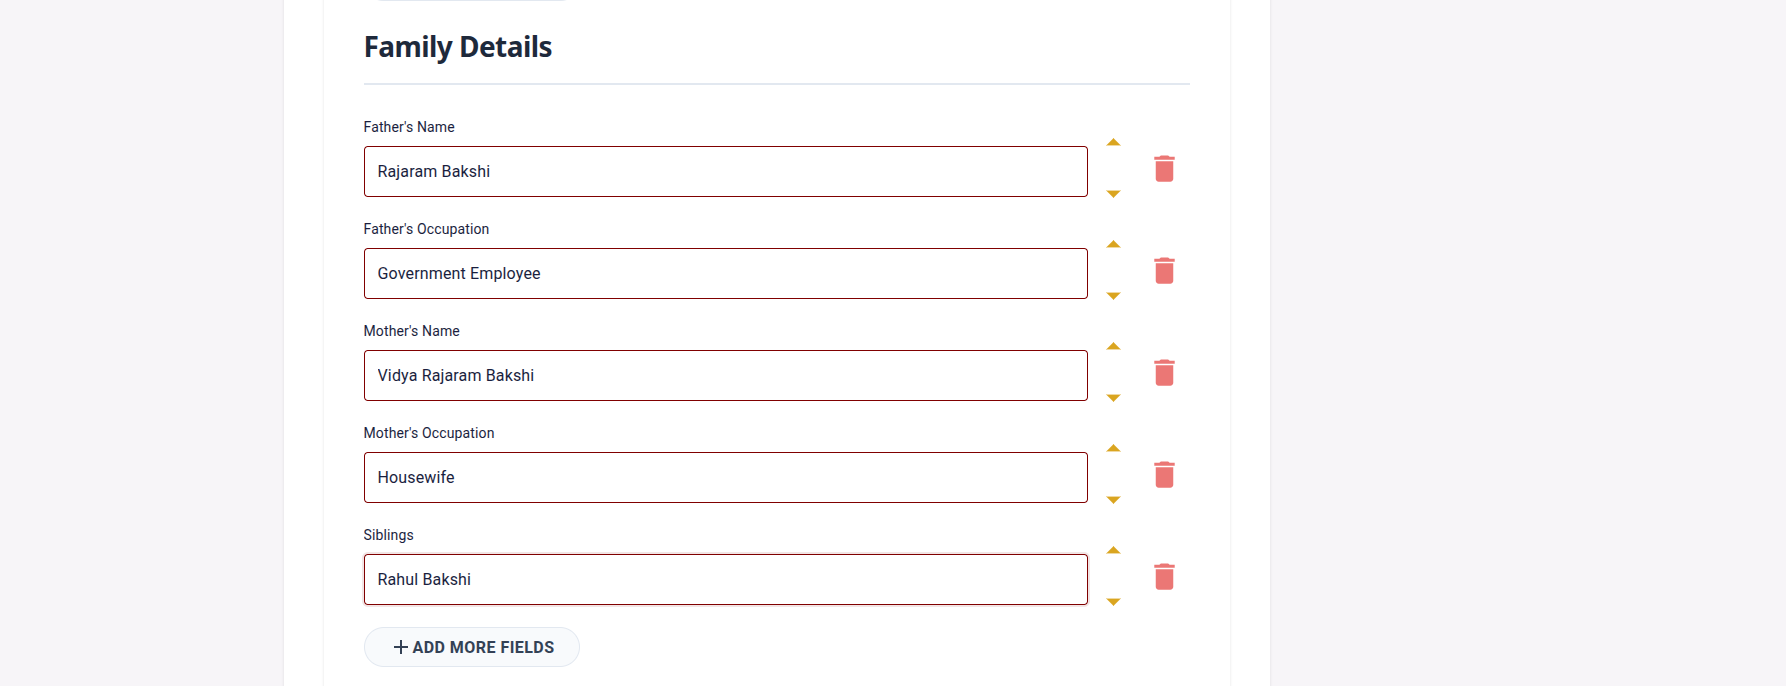The width and height of the screenshot is (1786, 686).
Task: Move Siblings field down
Action: click(1113, 602)
